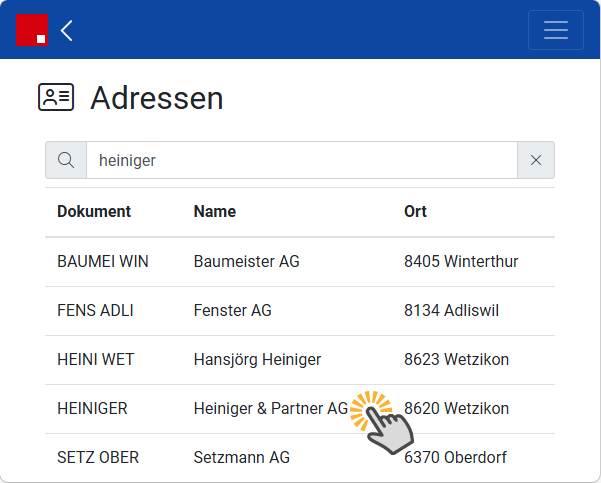Click the 8405 Winterthur cell

tap(461, 261)
